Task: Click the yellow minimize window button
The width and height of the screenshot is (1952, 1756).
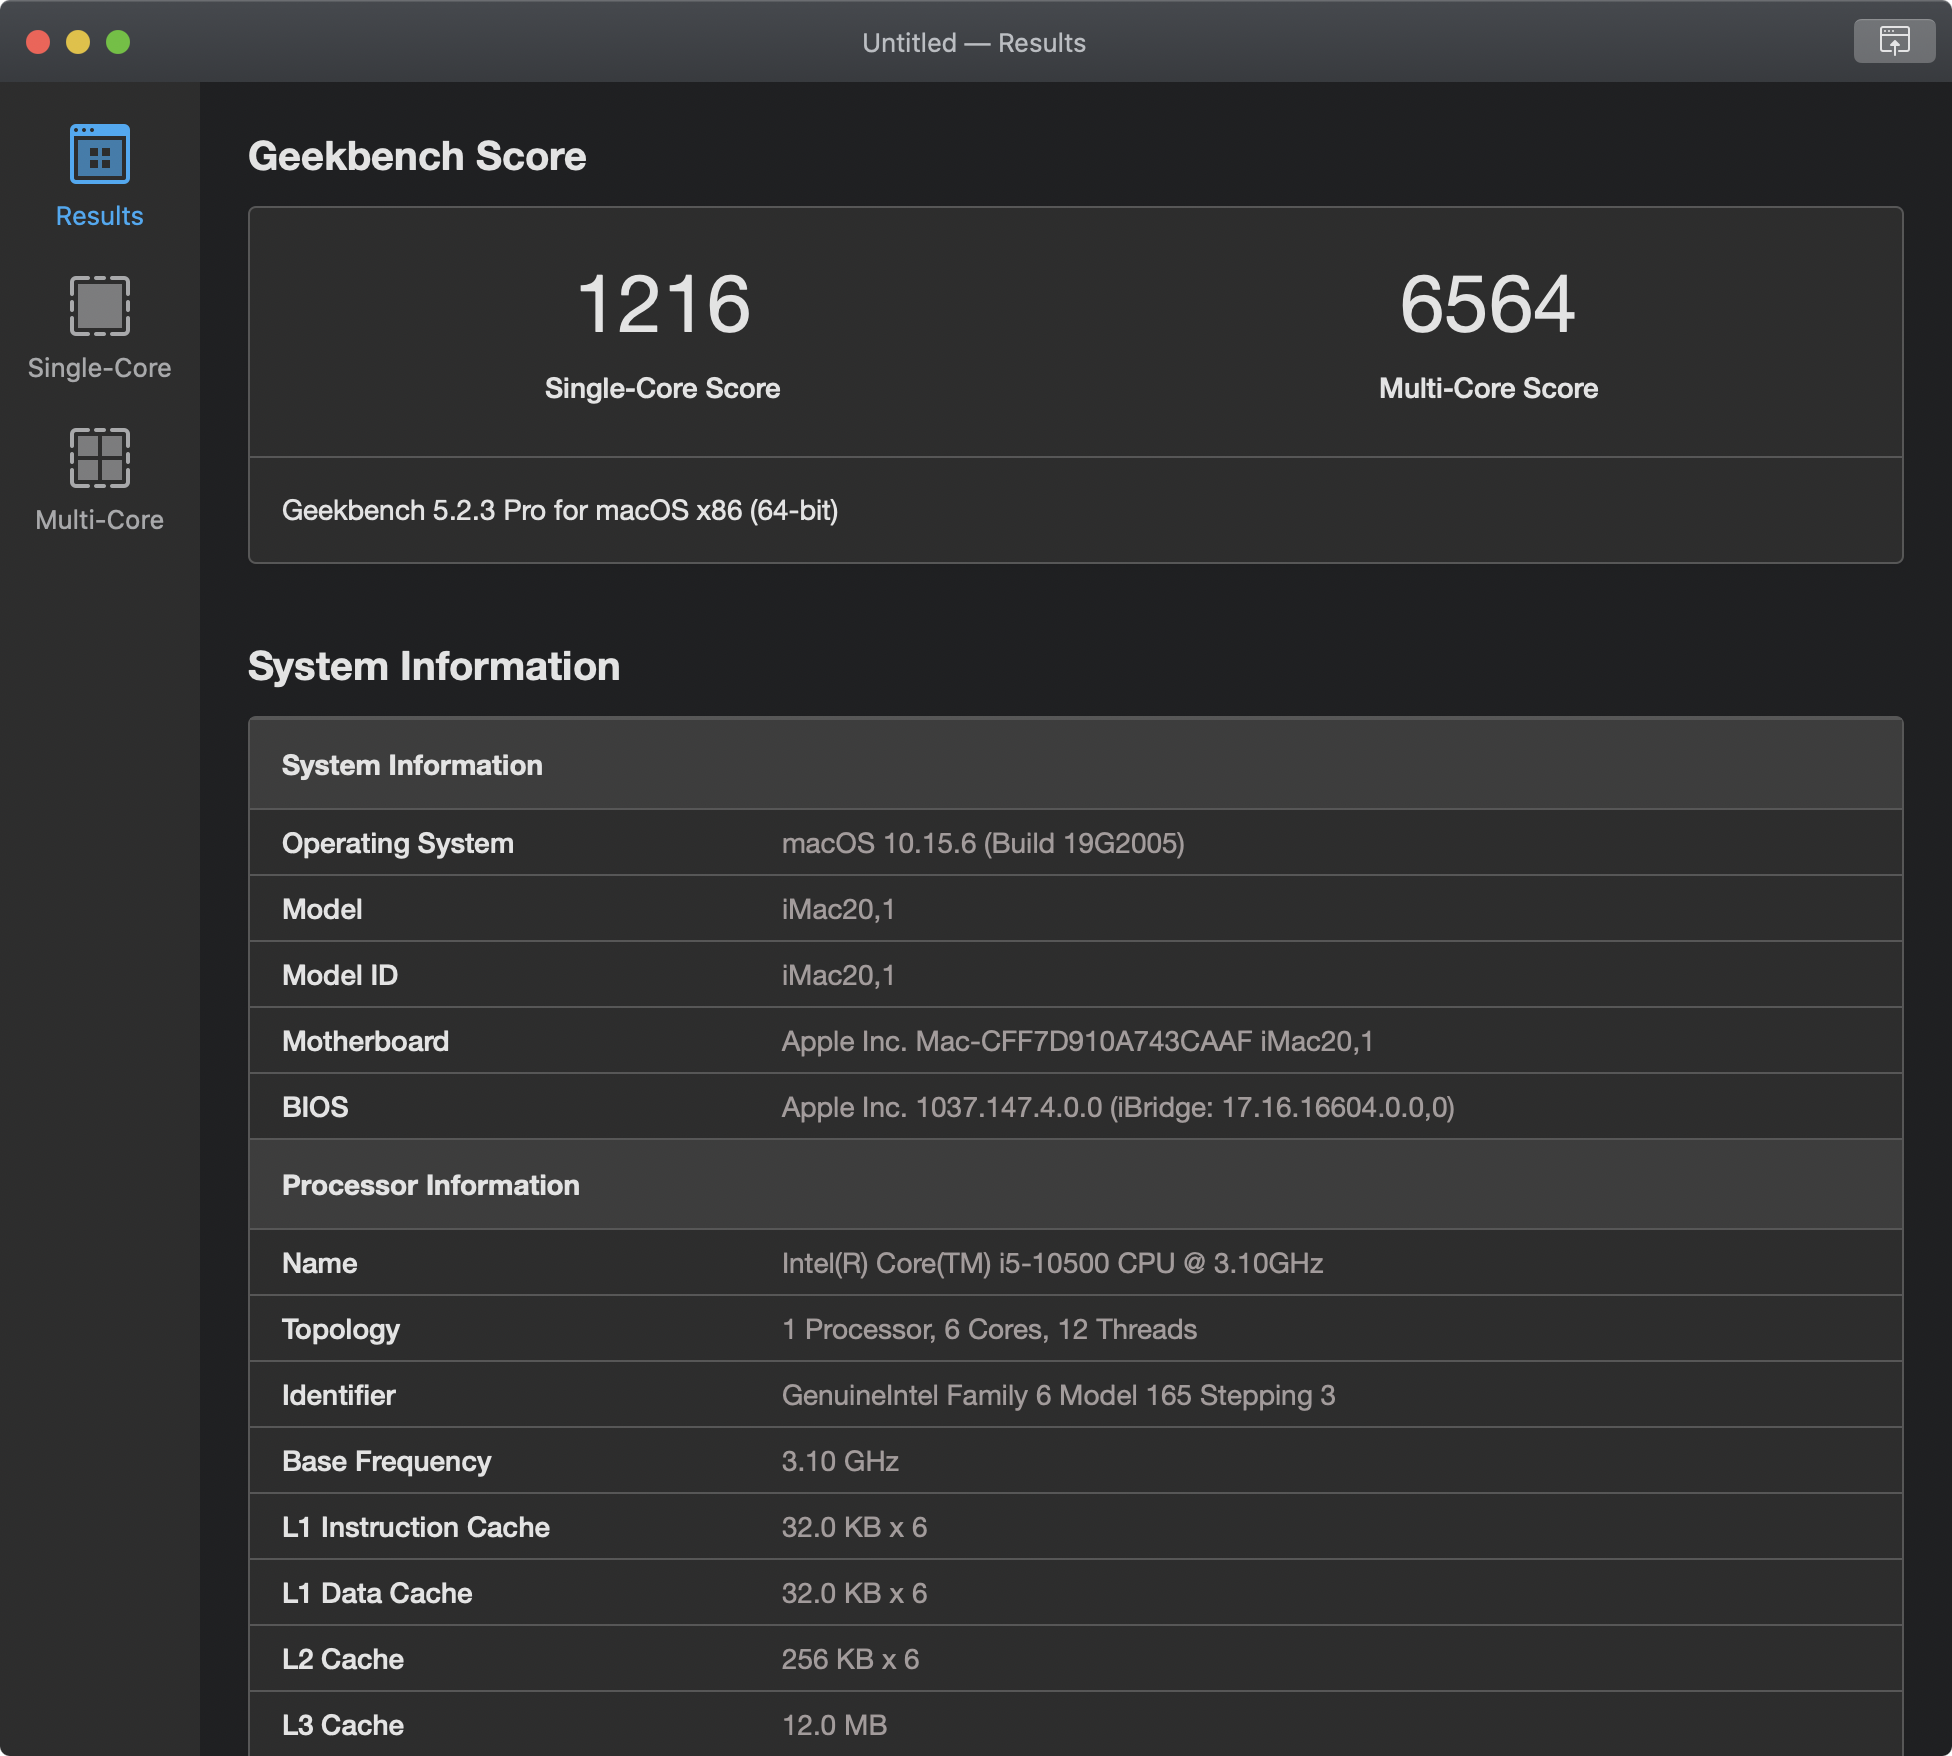Action: [x=78, y=42]
